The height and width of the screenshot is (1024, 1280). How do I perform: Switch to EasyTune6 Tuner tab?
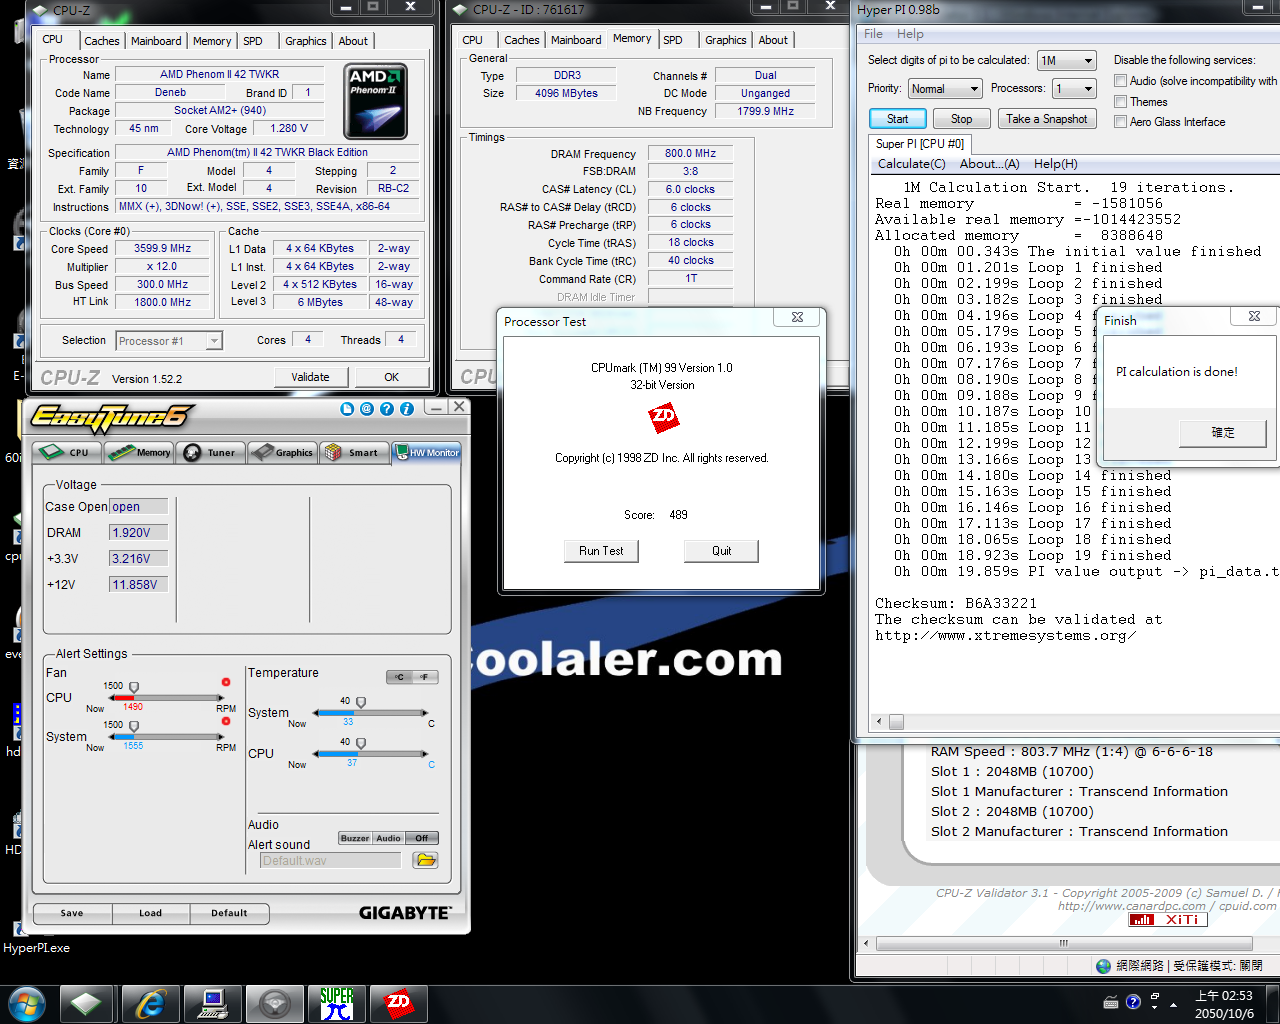[x=211, y=453]
